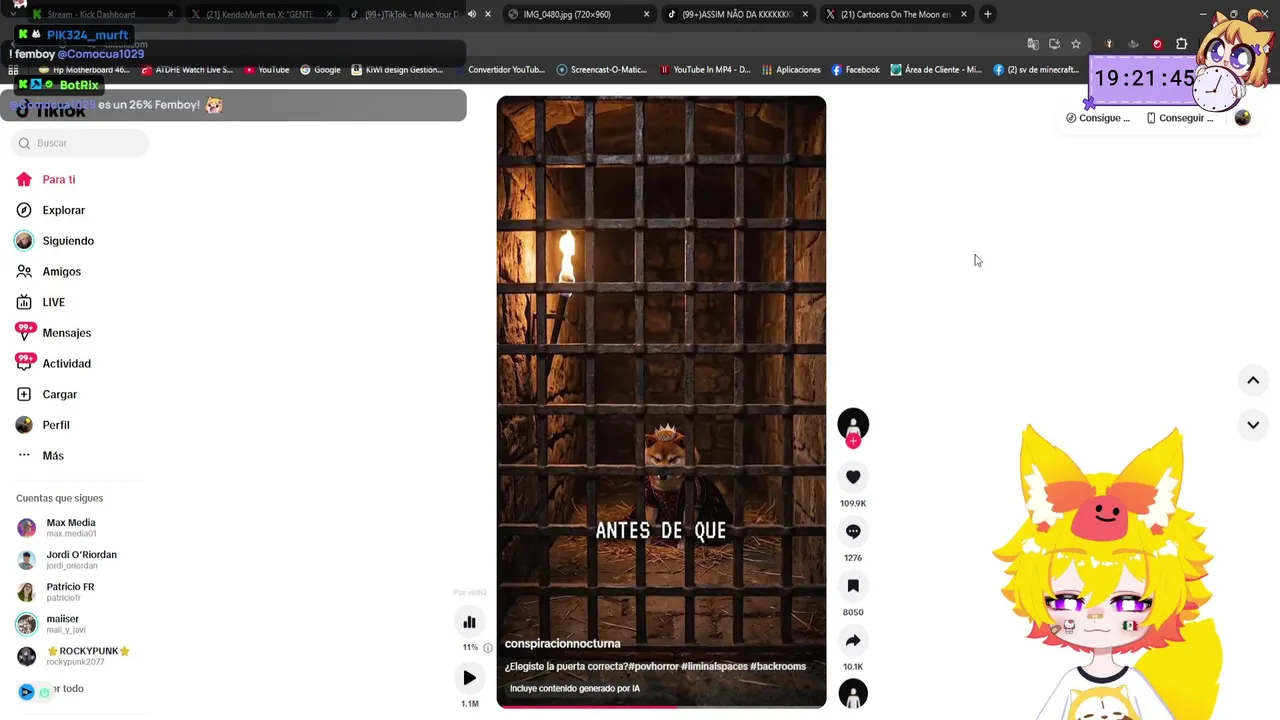Viewport: 1280px width, 720px height.
Task: Open Facebook bookmark
Action: (x=856, y=70)
